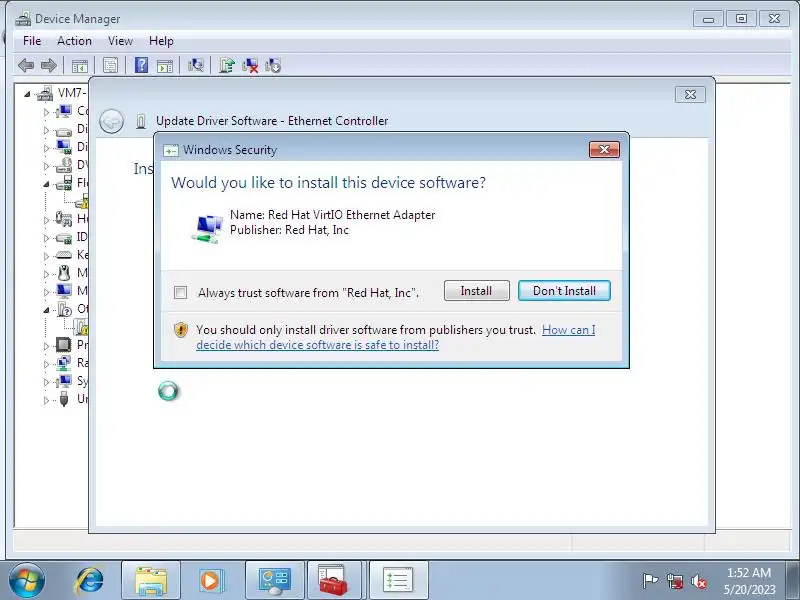Click the network status tray icon
This screenshot has width=800, height=600.
[675, 581]
